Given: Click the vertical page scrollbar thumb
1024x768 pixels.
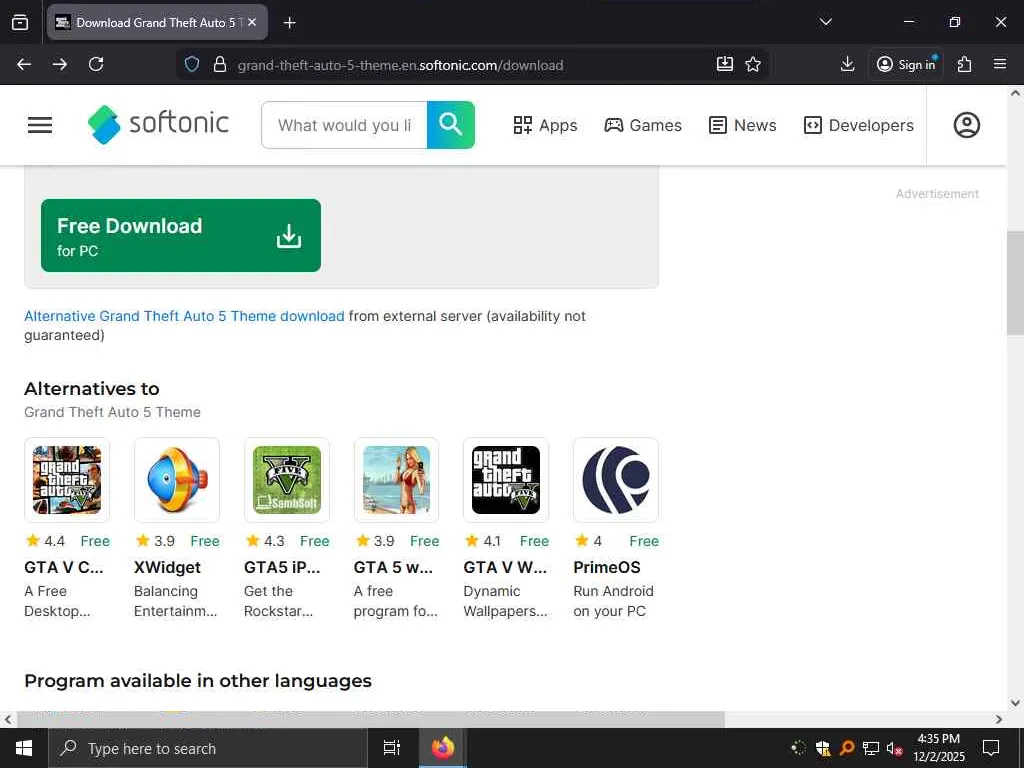Looking at the screenshot, I should click(1016, 283).
